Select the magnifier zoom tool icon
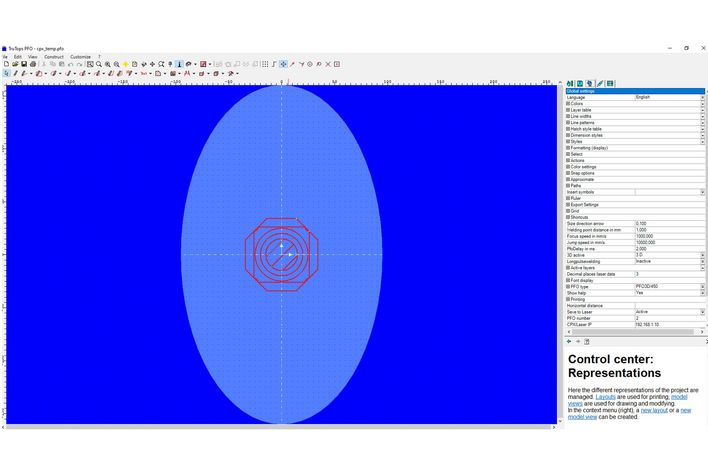The height and width of the screenshot is (472, 708). 99,64
